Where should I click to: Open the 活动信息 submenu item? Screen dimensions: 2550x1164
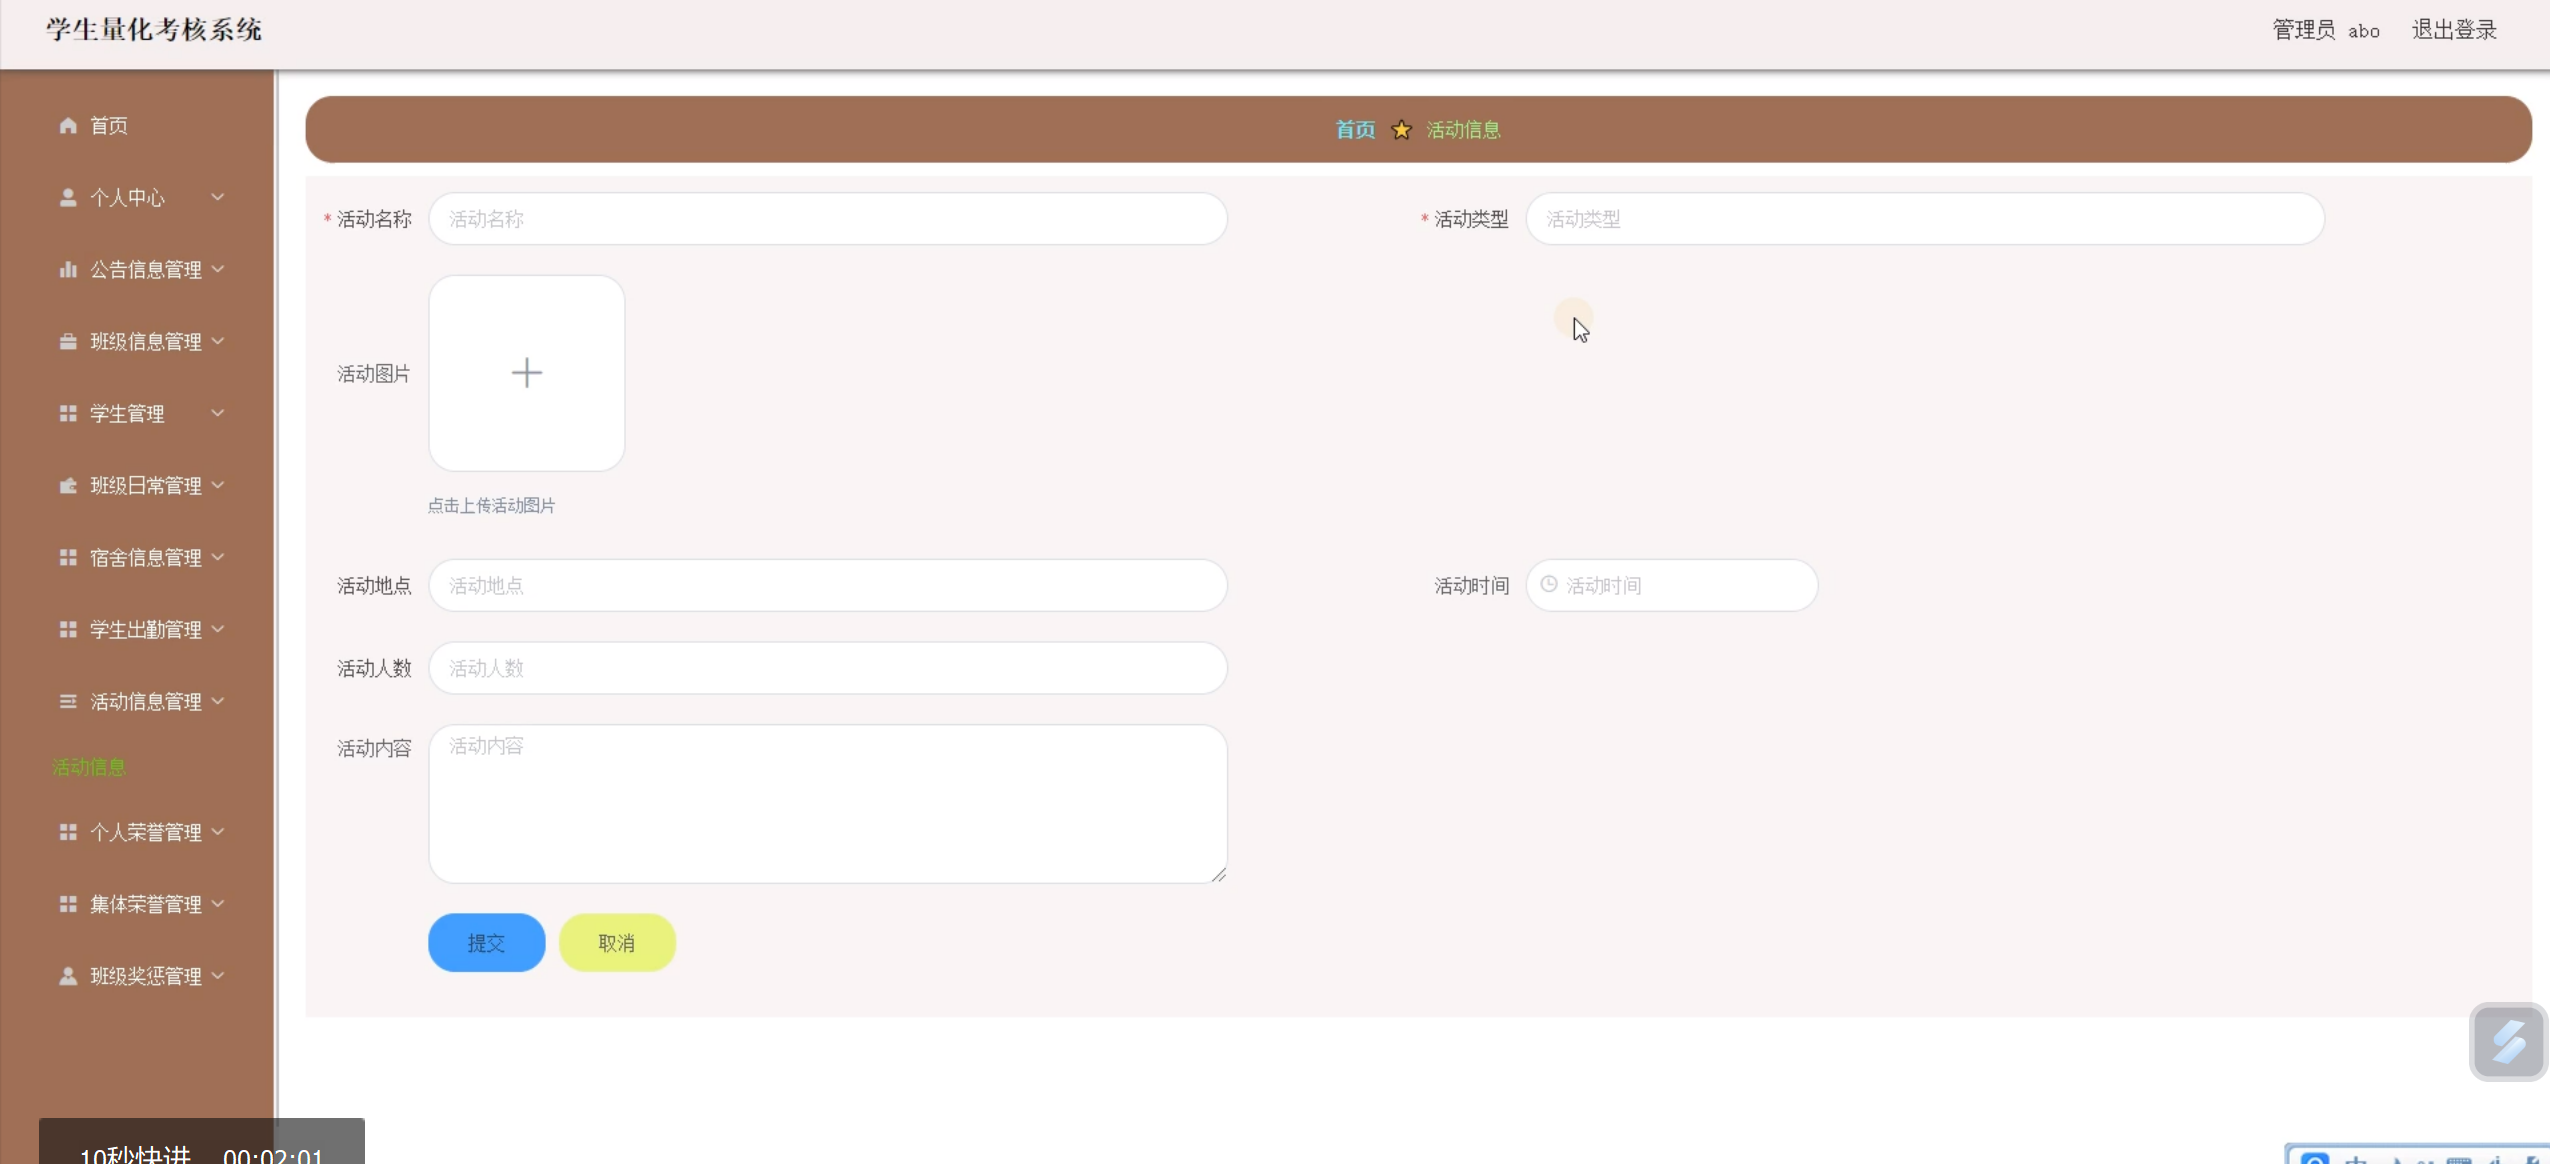tap(89, 767)
